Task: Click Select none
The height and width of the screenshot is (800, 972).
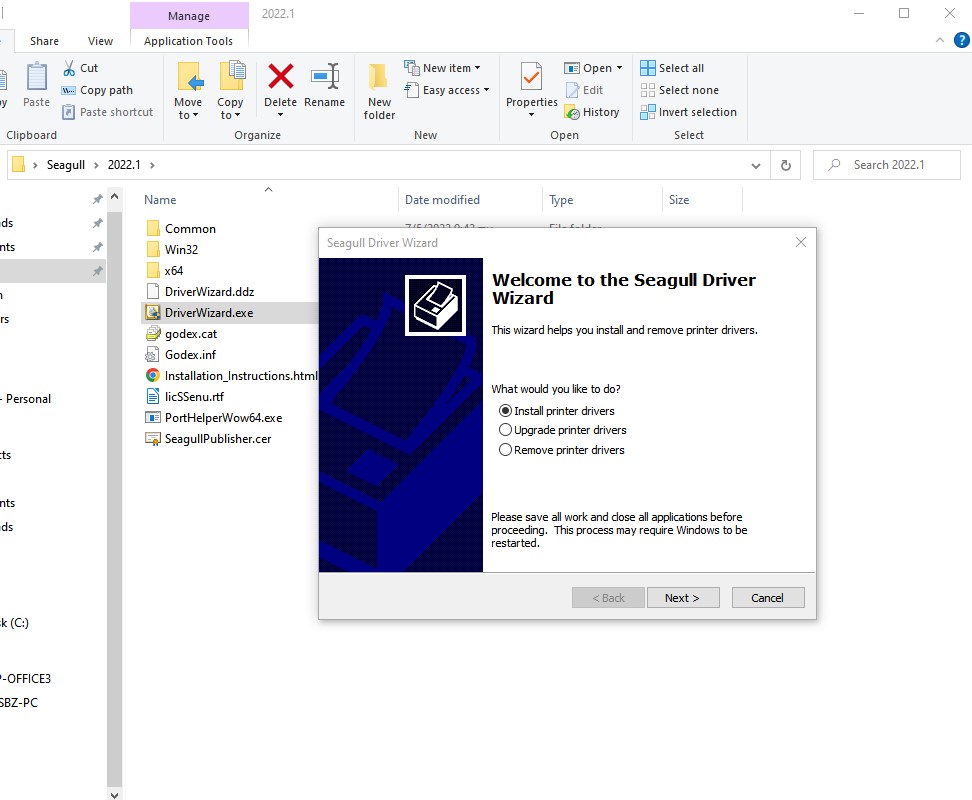Action: 679,90
